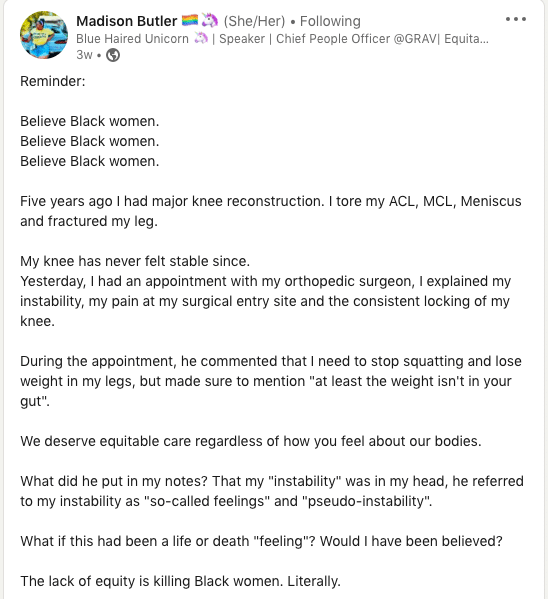Image resolution: width=548 pixels, height=599 pixels.
Task: Click the Five years ago knee reconstruction paragraph
Action: tap(271, 211)
